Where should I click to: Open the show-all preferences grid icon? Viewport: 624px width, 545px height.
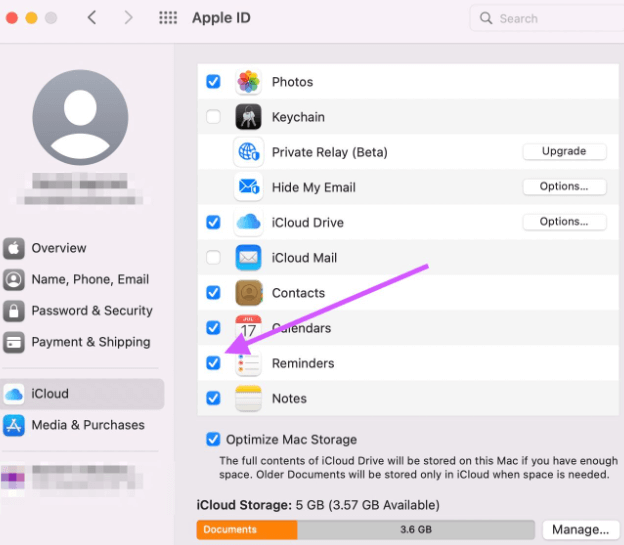point(168,18)
